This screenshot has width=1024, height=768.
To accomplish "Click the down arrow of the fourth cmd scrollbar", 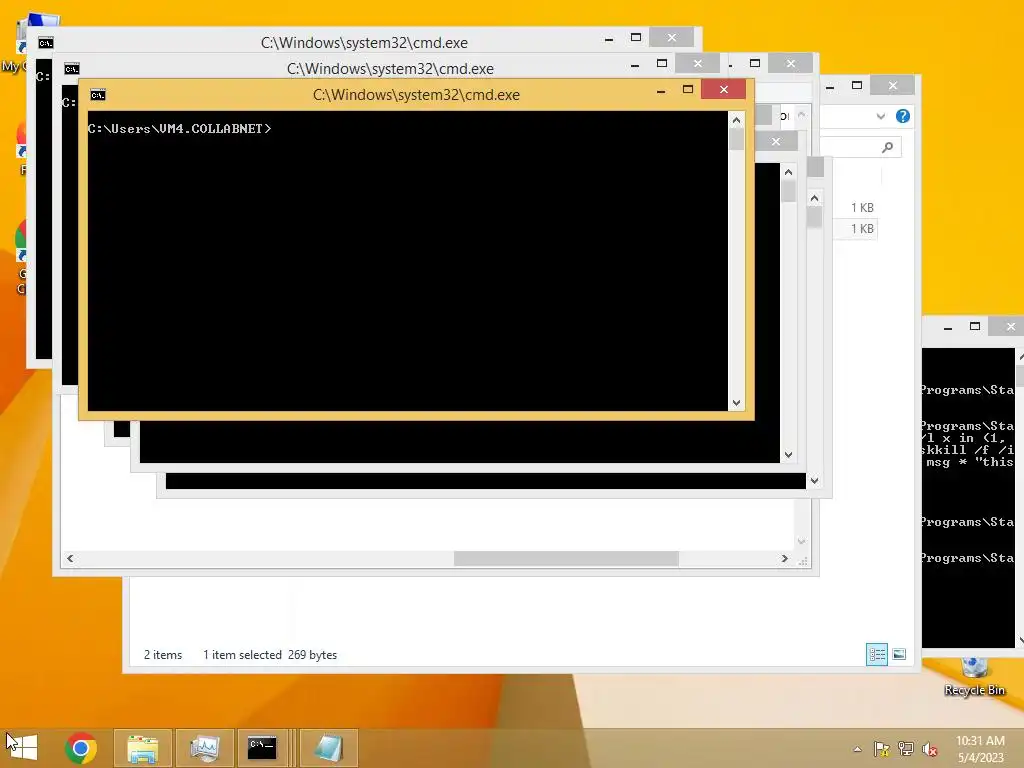I will pos(788,455).
